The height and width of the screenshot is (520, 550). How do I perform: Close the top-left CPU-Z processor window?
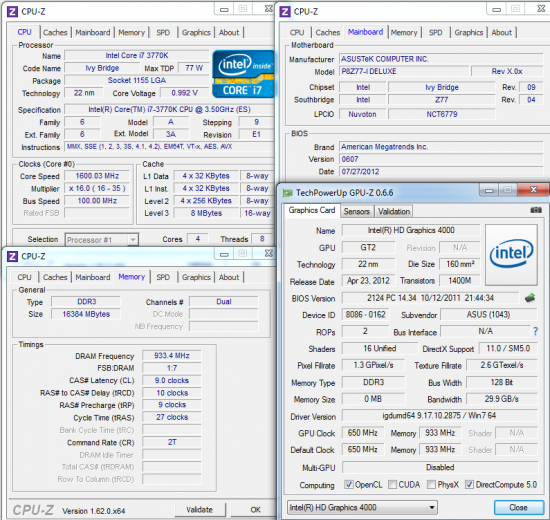pos(268,9)
